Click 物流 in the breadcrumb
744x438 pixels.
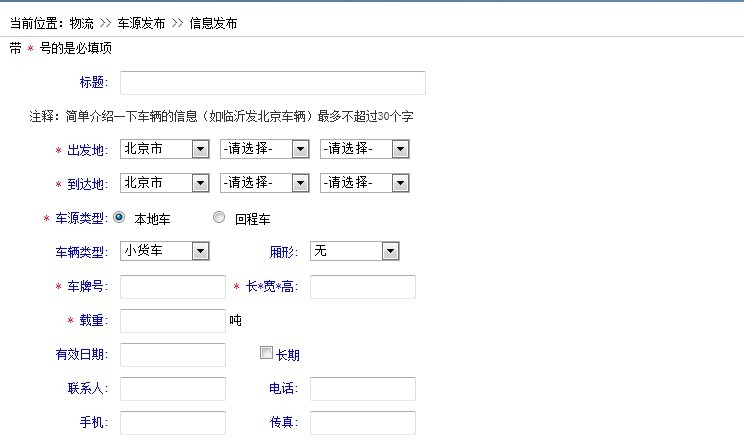[82, 23]
